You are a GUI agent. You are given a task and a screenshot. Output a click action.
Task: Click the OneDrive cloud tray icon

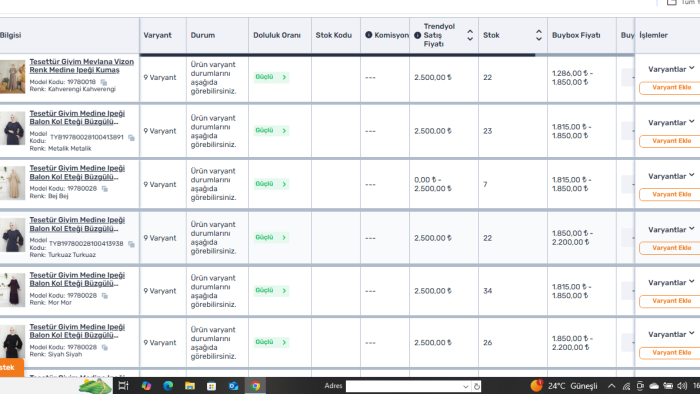(654, 386)
